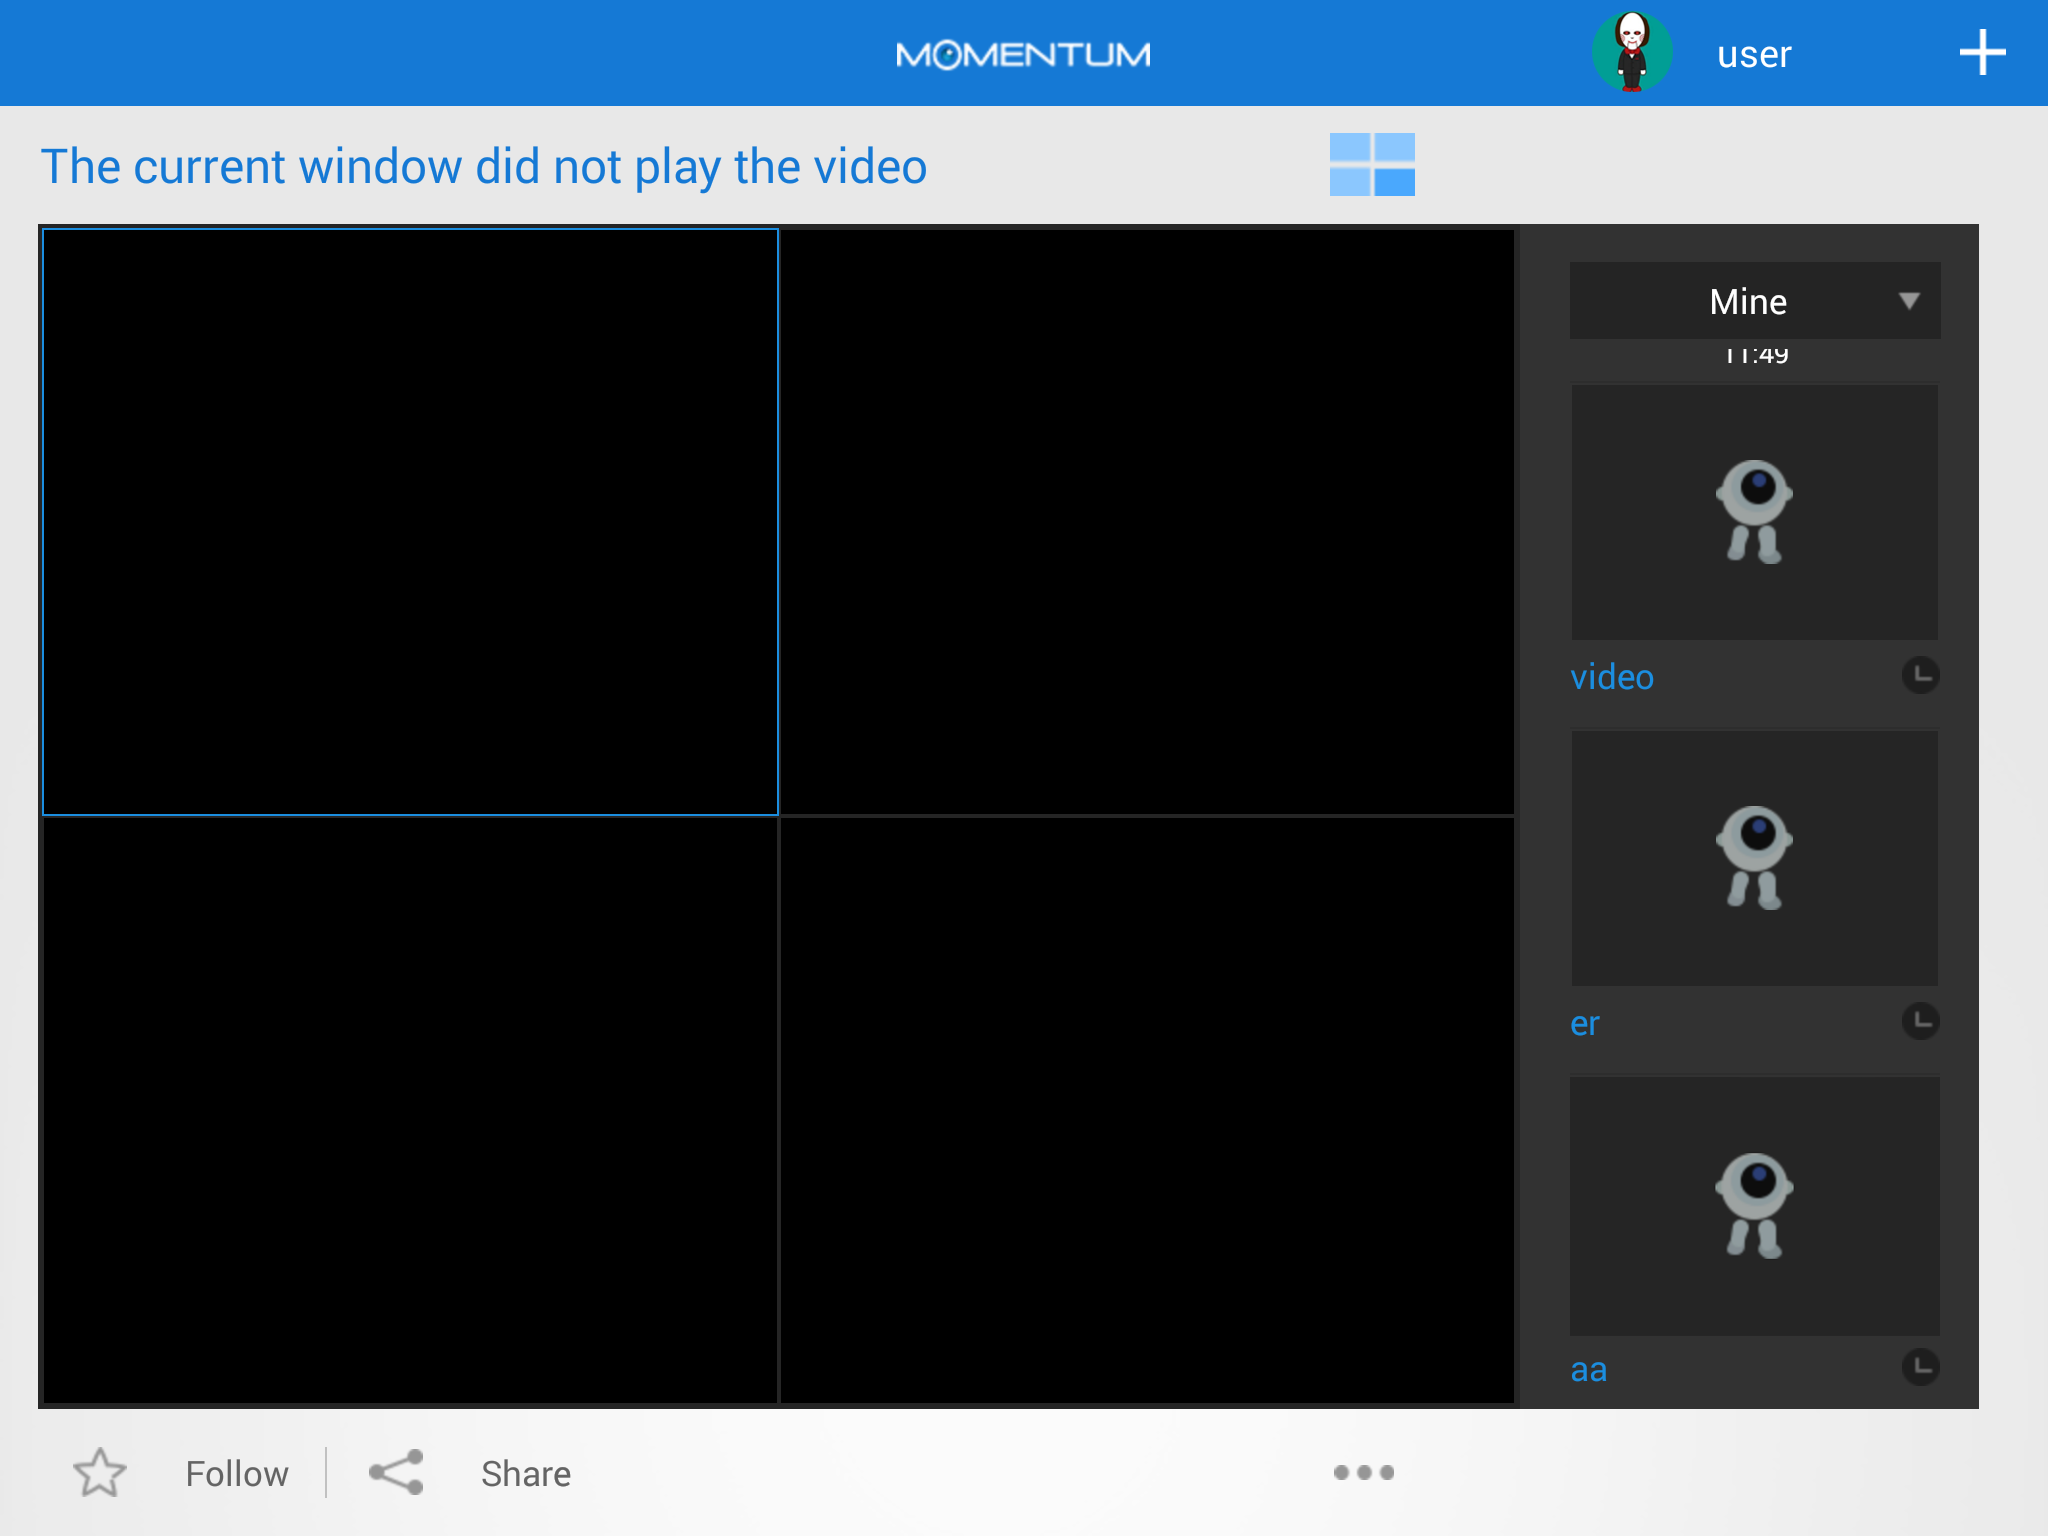The width and height of the screenshot is (2048, 1536).
Task: Open the three-dots more options menu
Action: point(1364,1472)
